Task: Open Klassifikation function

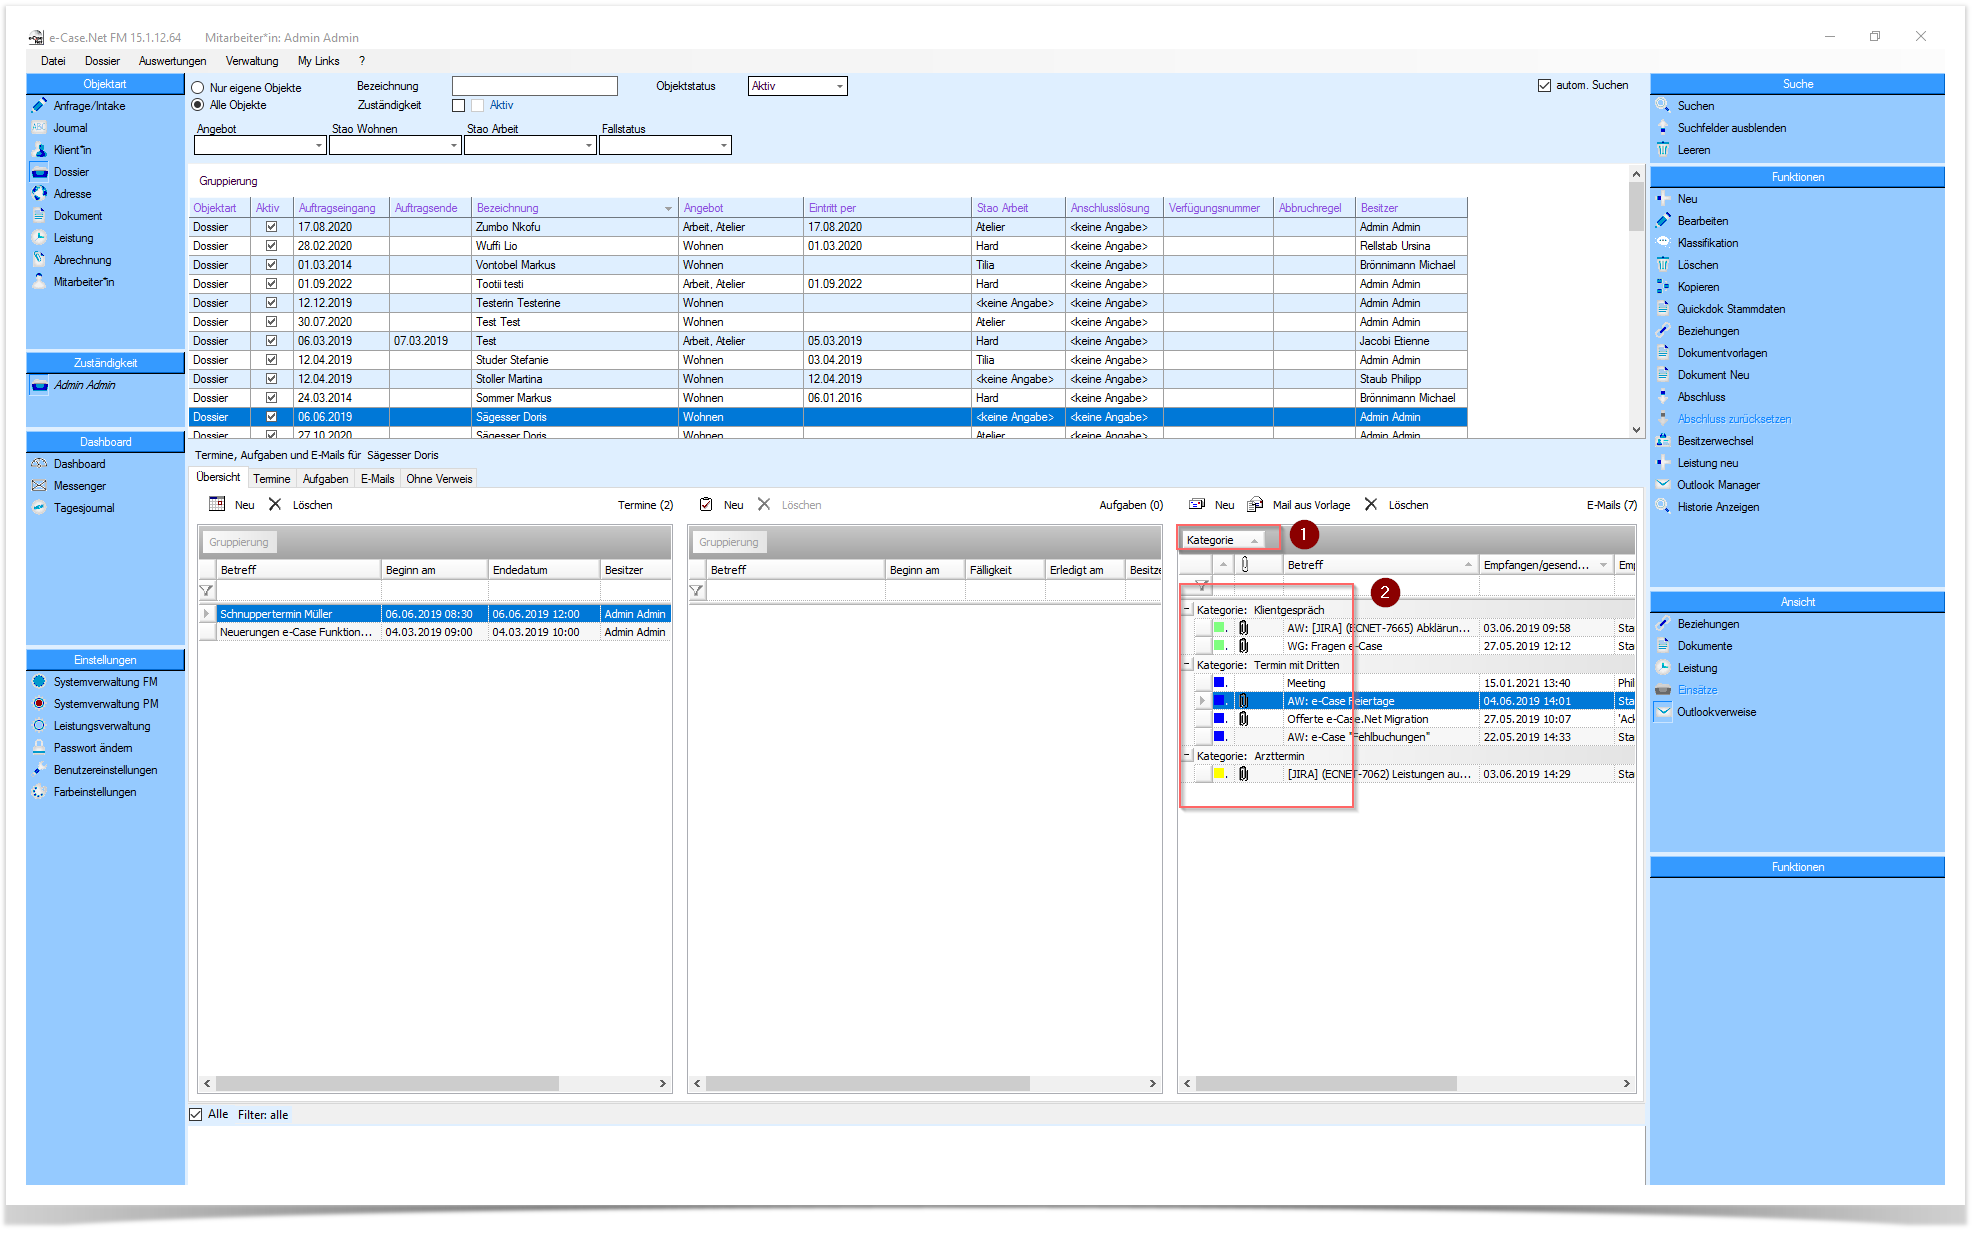Action: tap(1707, 243)
